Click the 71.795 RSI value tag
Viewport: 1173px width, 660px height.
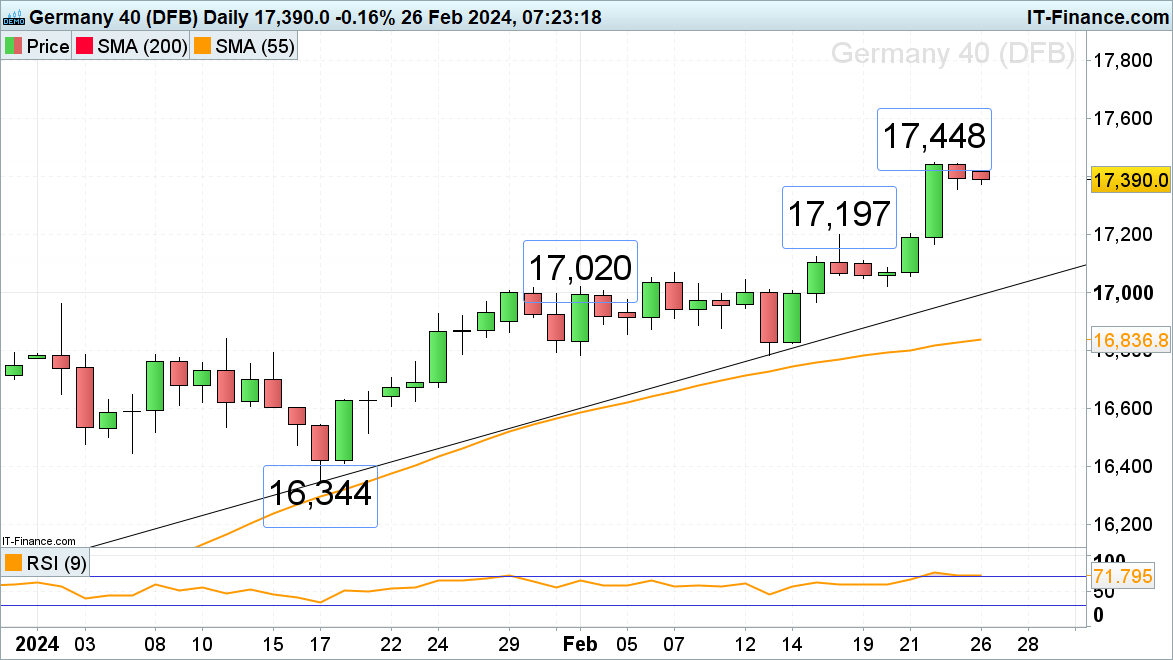pyautogui.click(x=1130, y=577)
